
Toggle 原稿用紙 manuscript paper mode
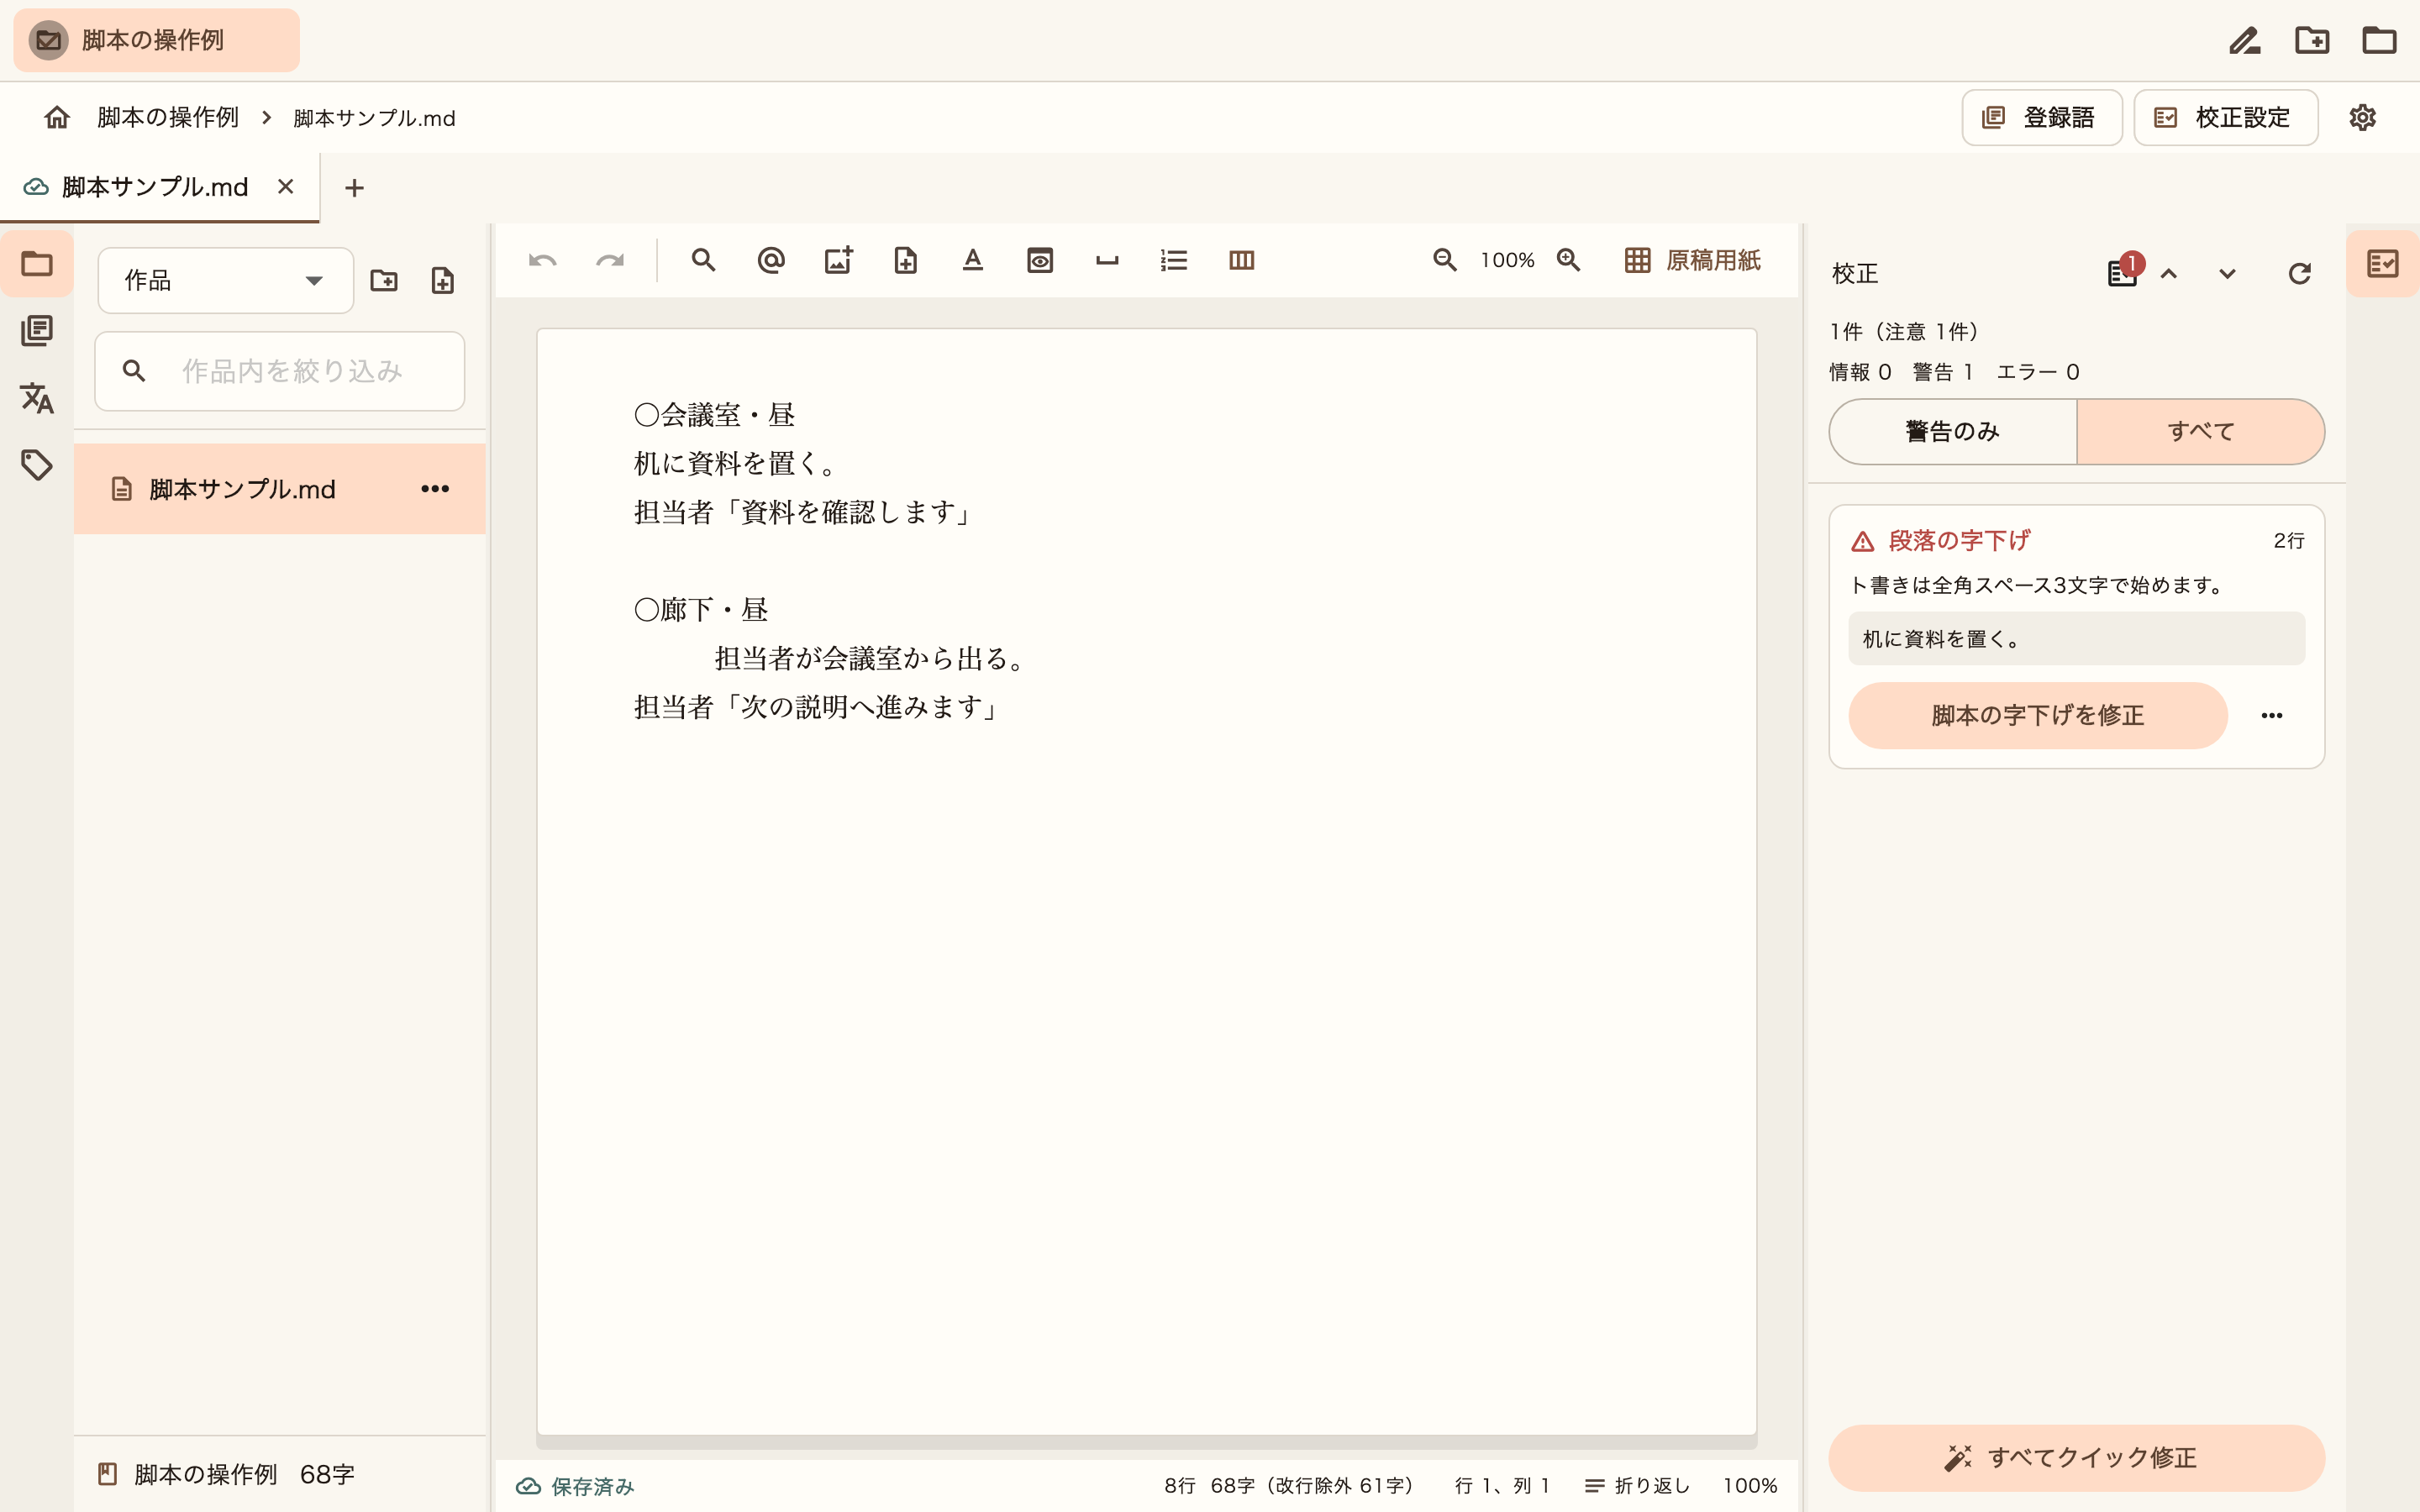[x=1692, y=261]
